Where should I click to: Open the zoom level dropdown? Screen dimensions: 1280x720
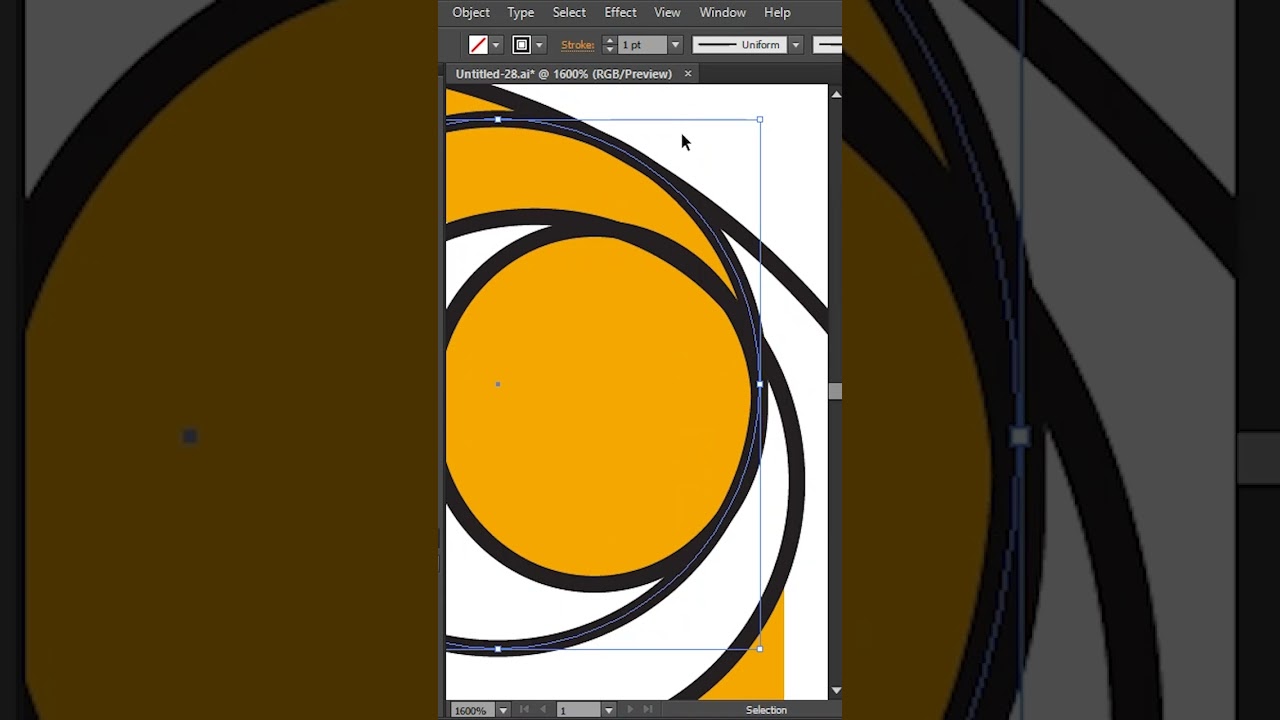(502, 710)
